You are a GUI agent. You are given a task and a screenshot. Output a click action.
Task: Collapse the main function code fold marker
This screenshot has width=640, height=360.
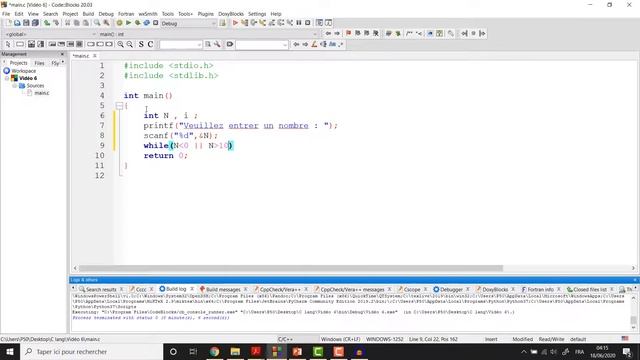119,106
